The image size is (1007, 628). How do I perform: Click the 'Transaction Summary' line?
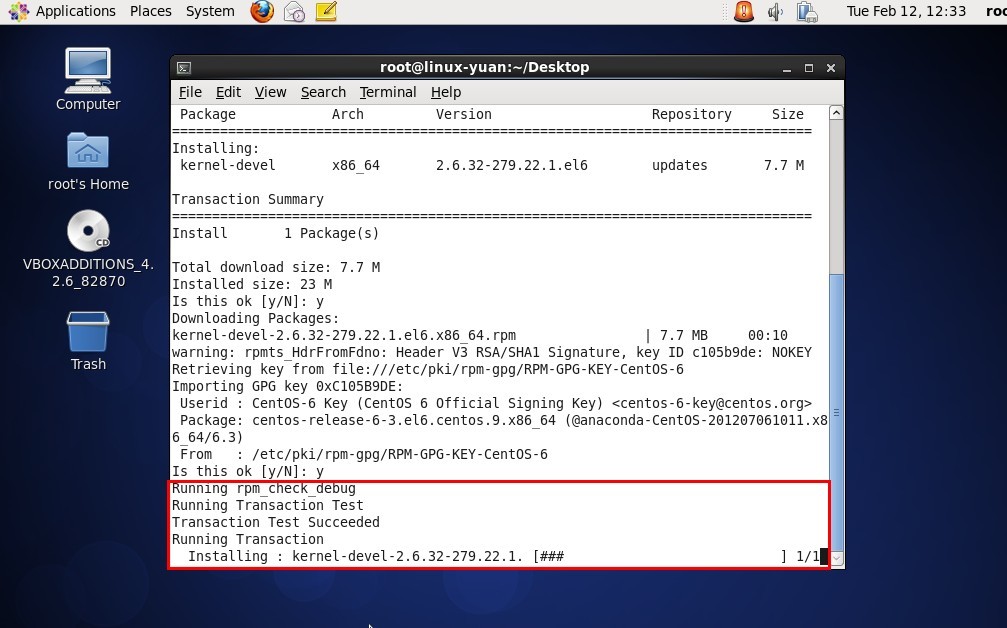(247, 199)
